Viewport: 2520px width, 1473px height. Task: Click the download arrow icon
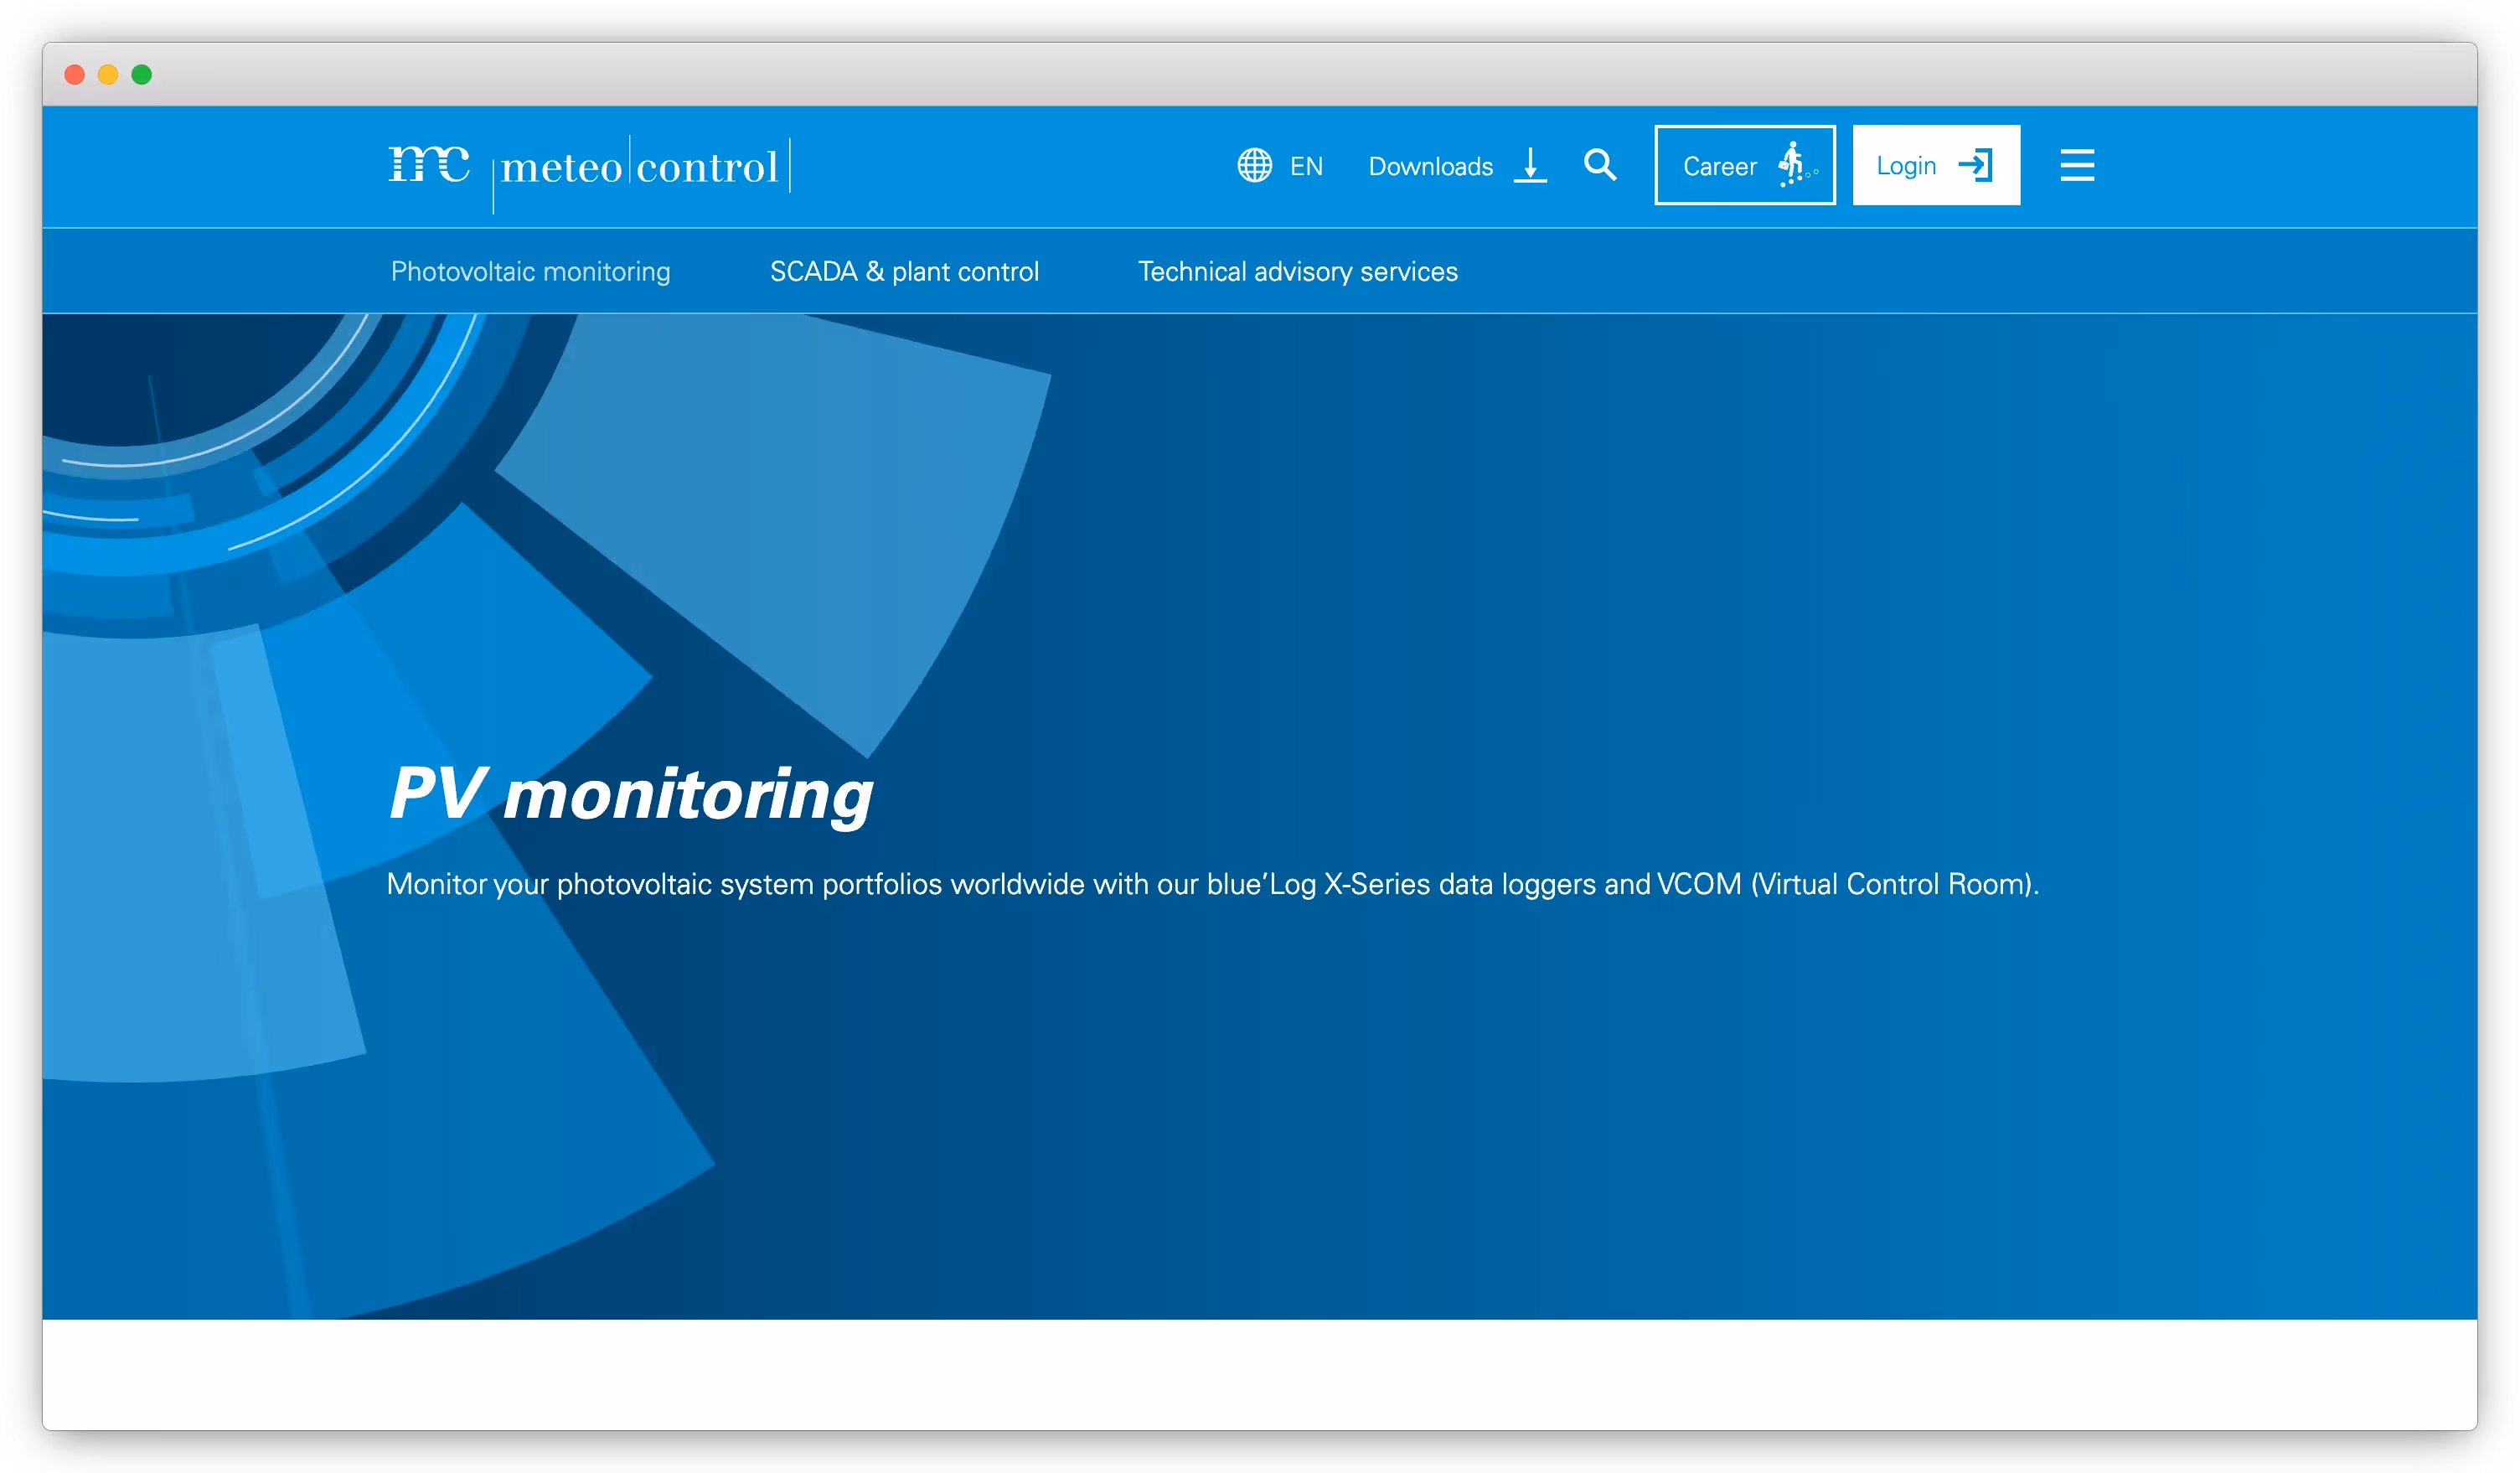1530,165
